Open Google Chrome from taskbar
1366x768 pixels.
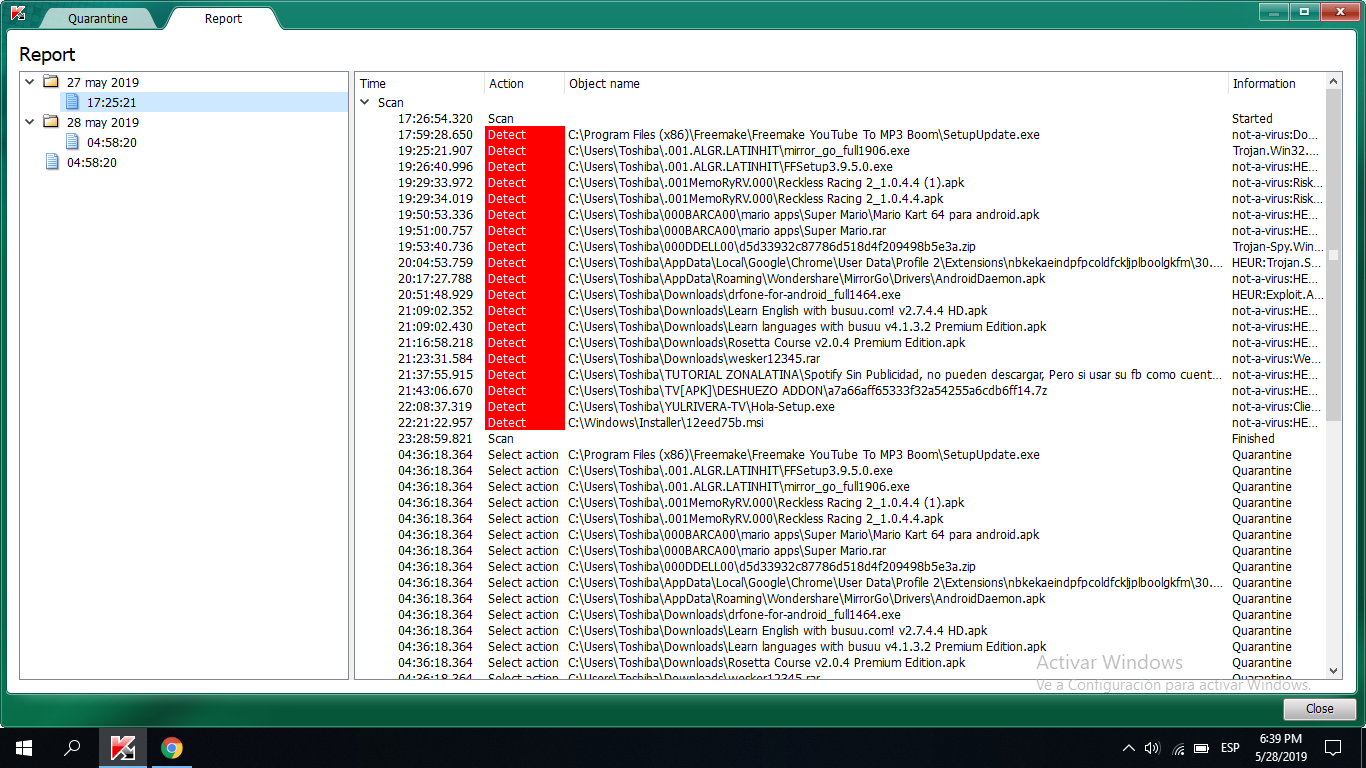172,748
